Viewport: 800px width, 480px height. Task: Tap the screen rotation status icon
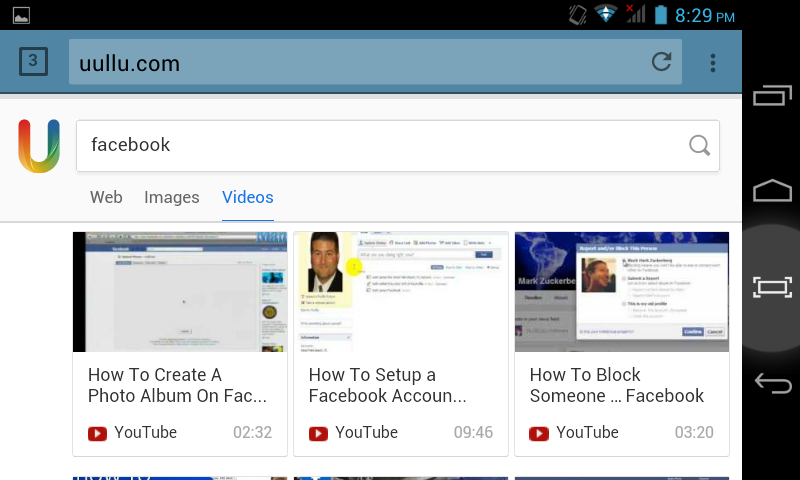[x=578, y=14]
